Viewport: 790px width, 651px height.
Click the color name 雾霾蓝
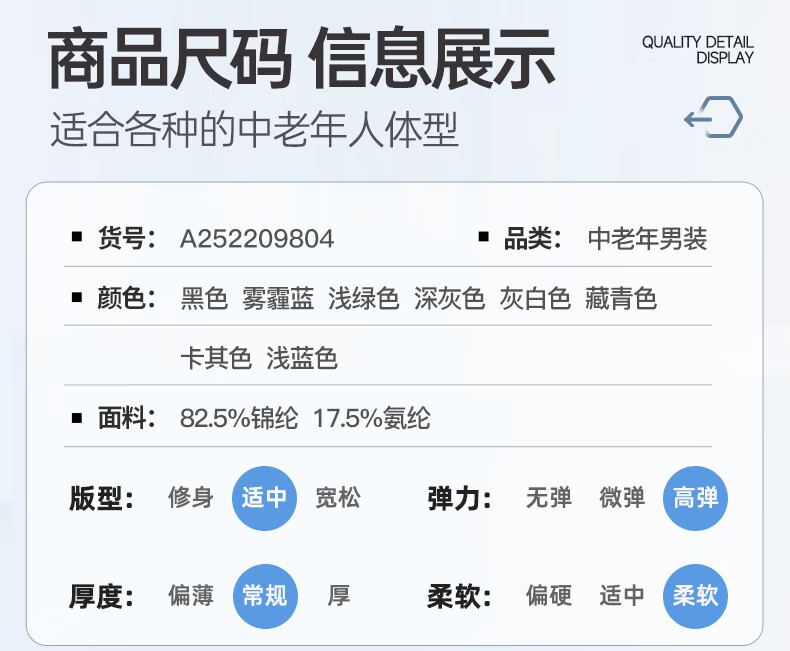[278, 298]
